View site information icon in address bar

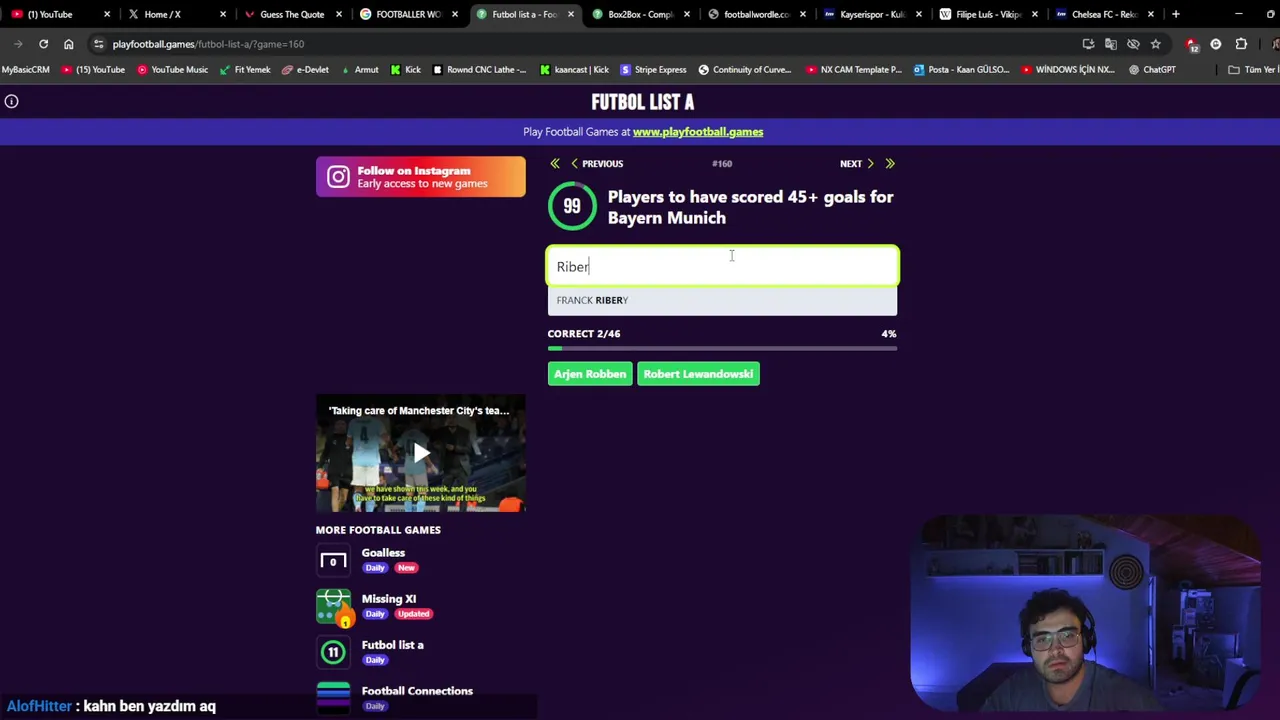click(98, 44)
